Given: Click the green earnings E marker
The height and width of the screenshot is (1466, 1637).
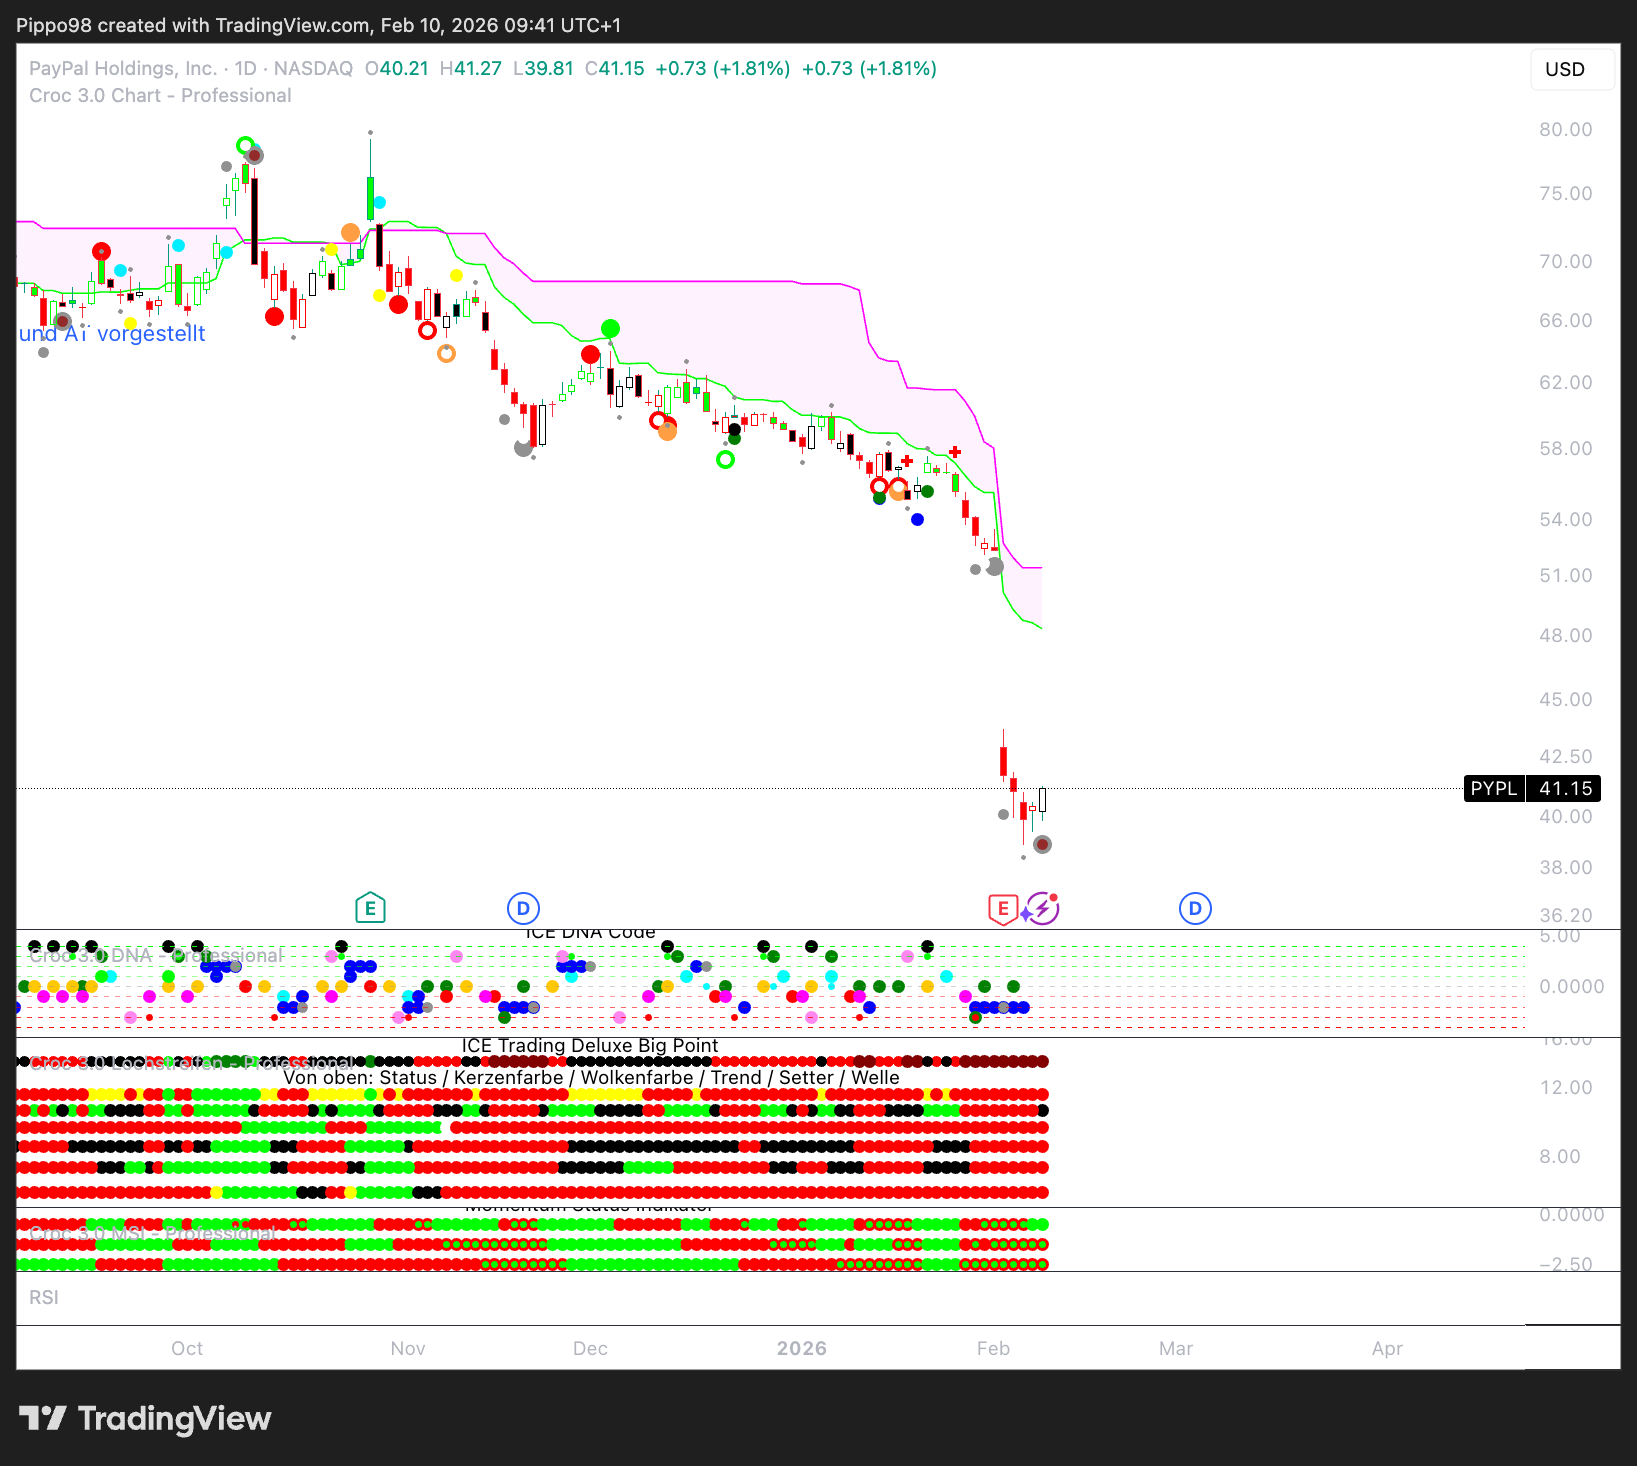Looking at the screenshot, I should coord(370,908).
